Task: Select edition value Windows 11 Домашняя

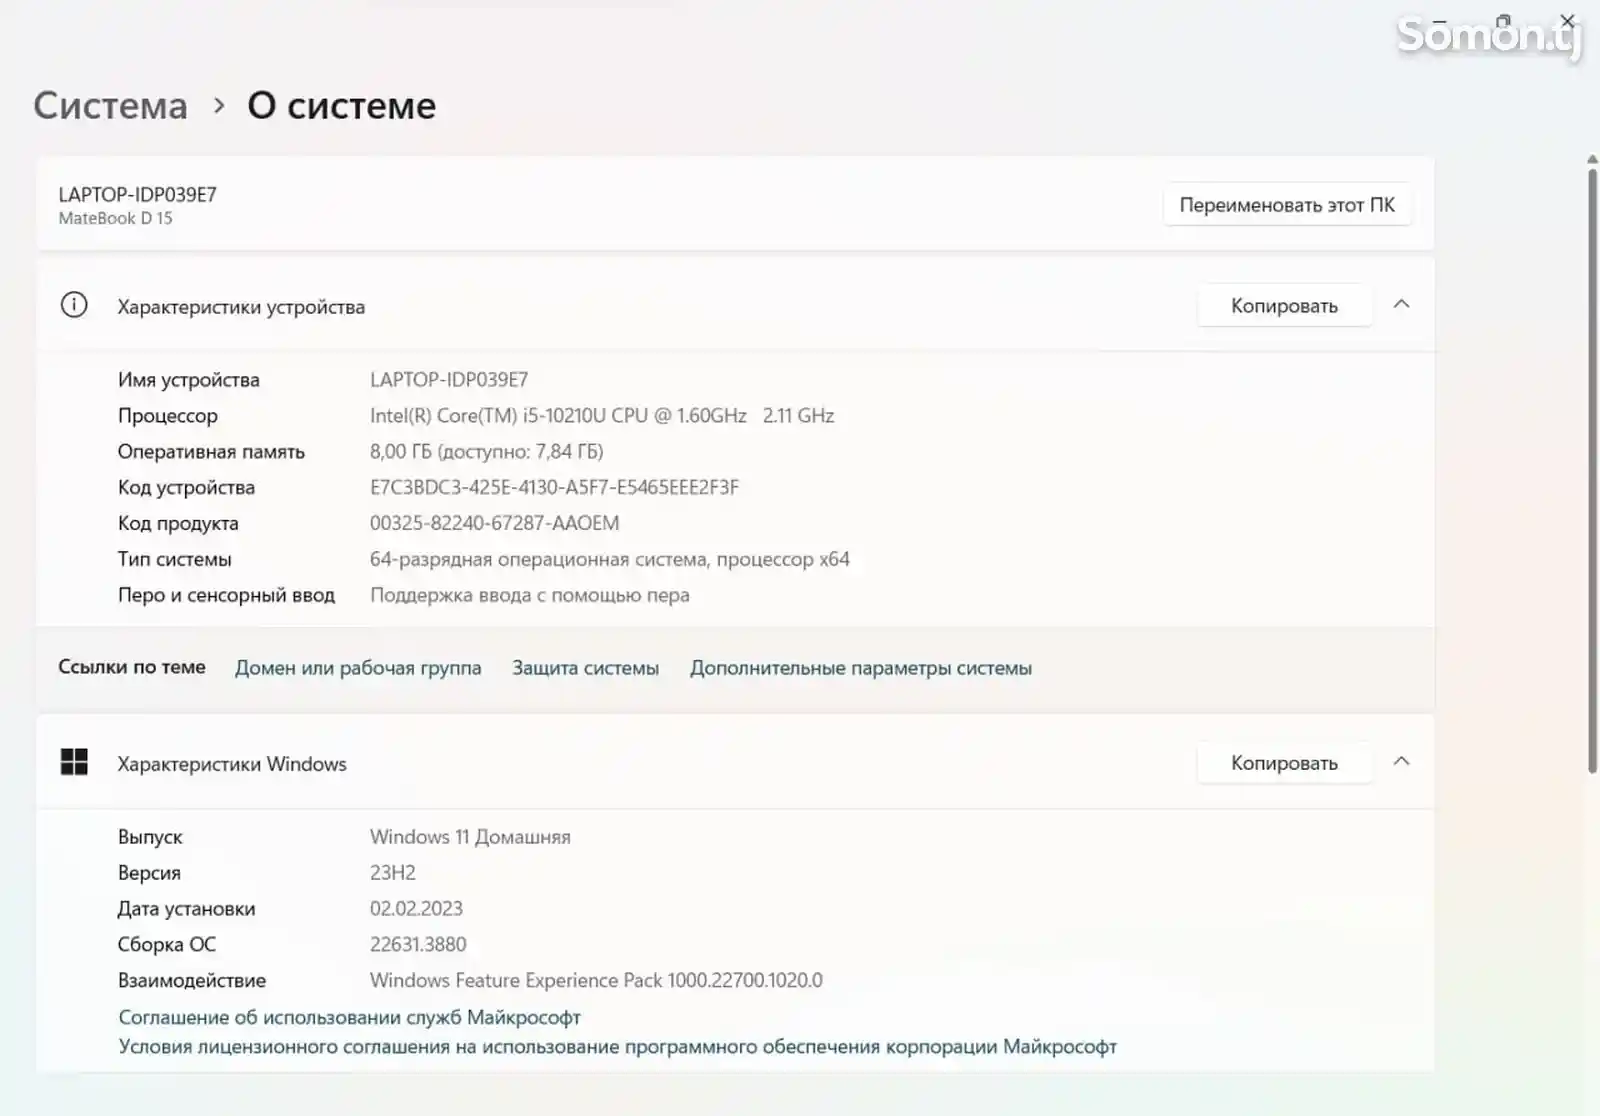Action: click(x=470, y=837)
